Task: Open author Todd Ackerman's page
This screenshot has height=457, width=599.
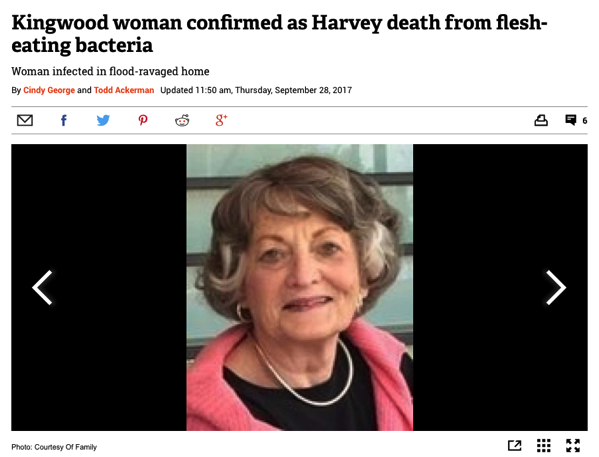Action: click(x=124, y=90)
